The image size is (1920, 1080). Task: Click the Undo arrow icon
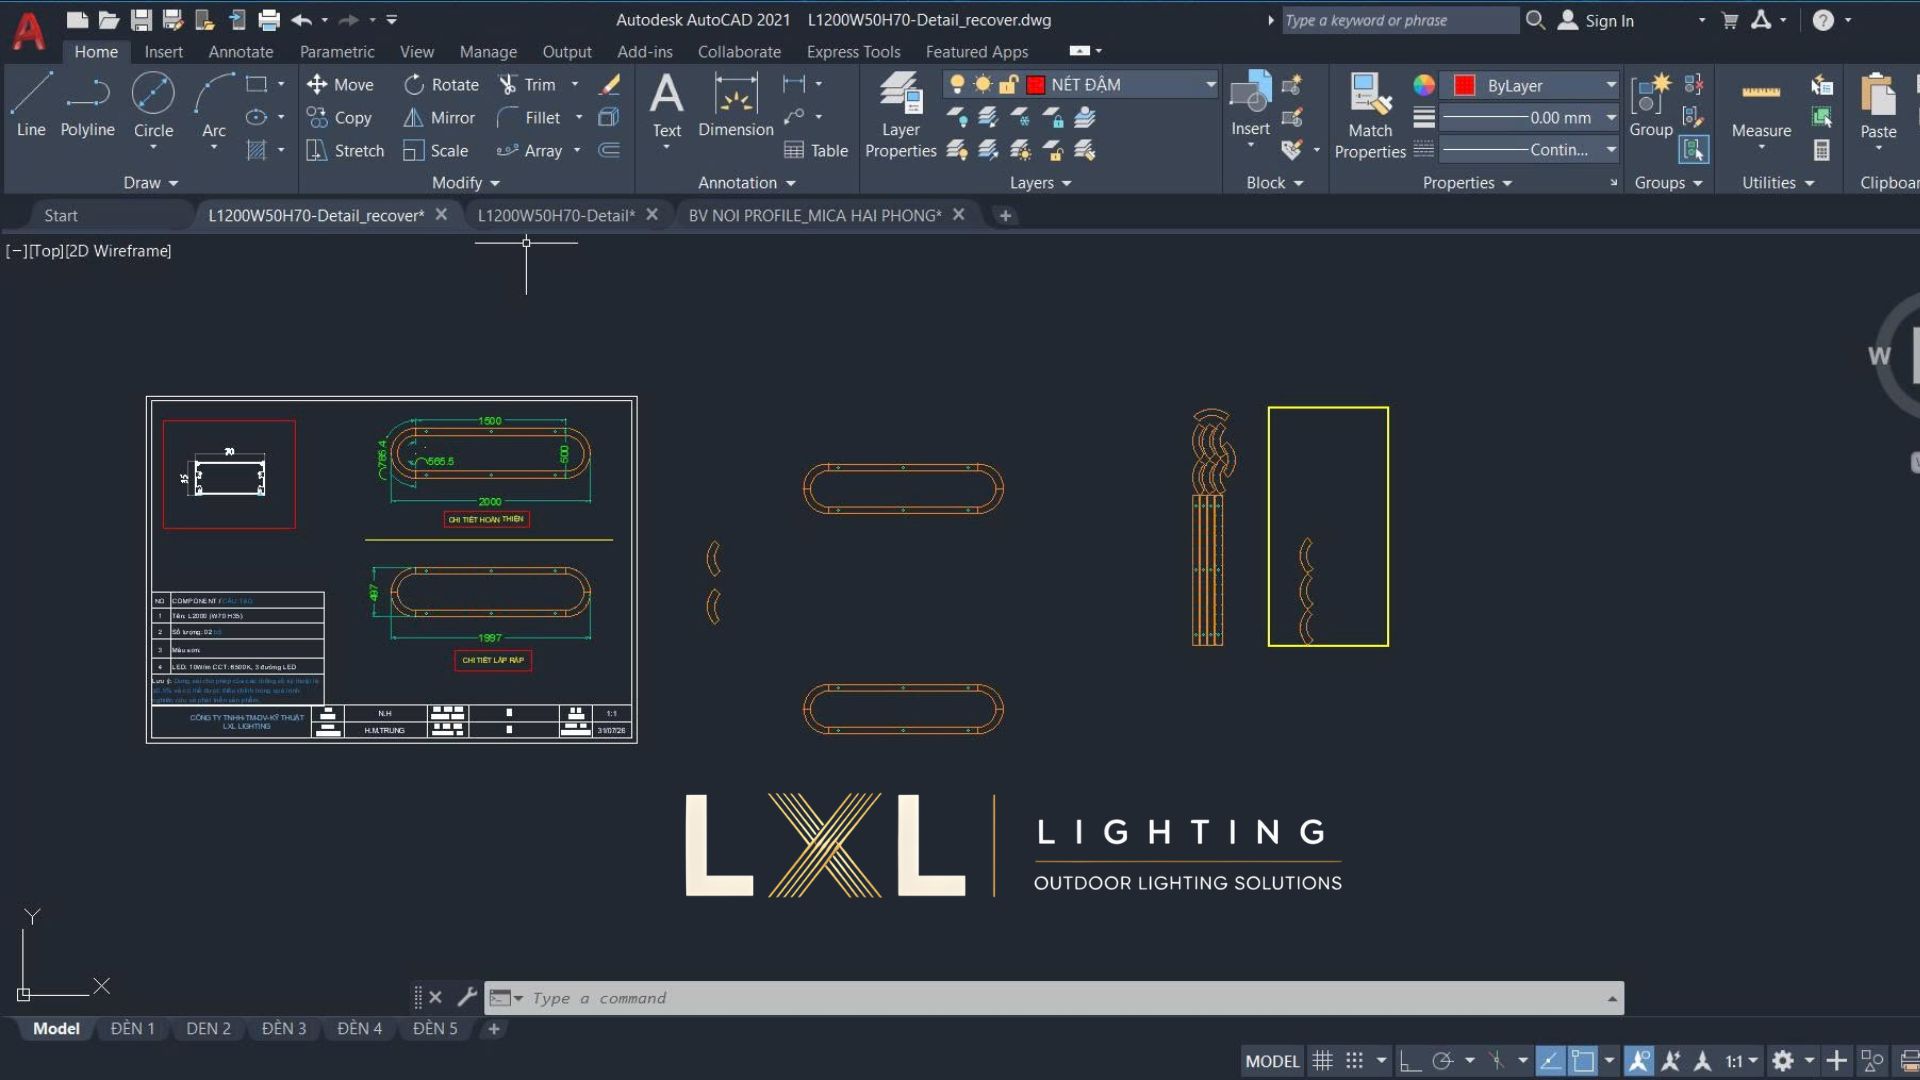pos(301,20)
